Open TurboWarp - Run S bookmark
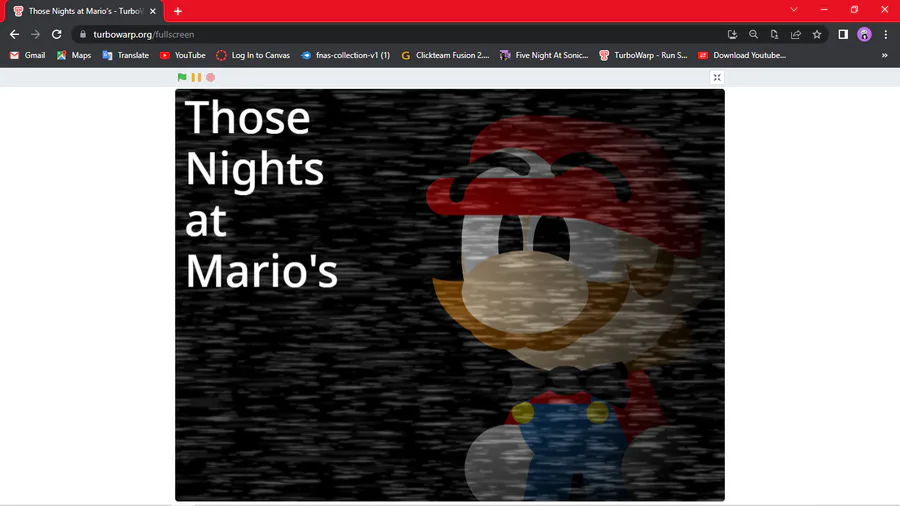Viewport: 900px width, 506px height. 643,55
